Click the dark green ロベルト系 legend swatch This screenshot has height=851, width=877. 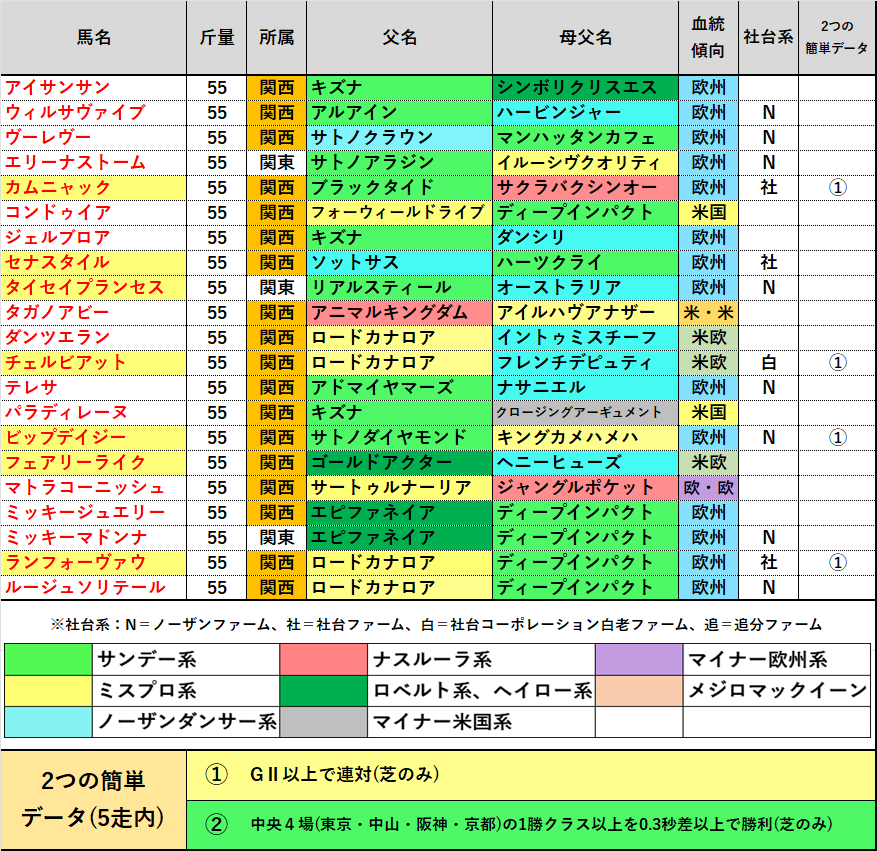[x=323, y=691]
